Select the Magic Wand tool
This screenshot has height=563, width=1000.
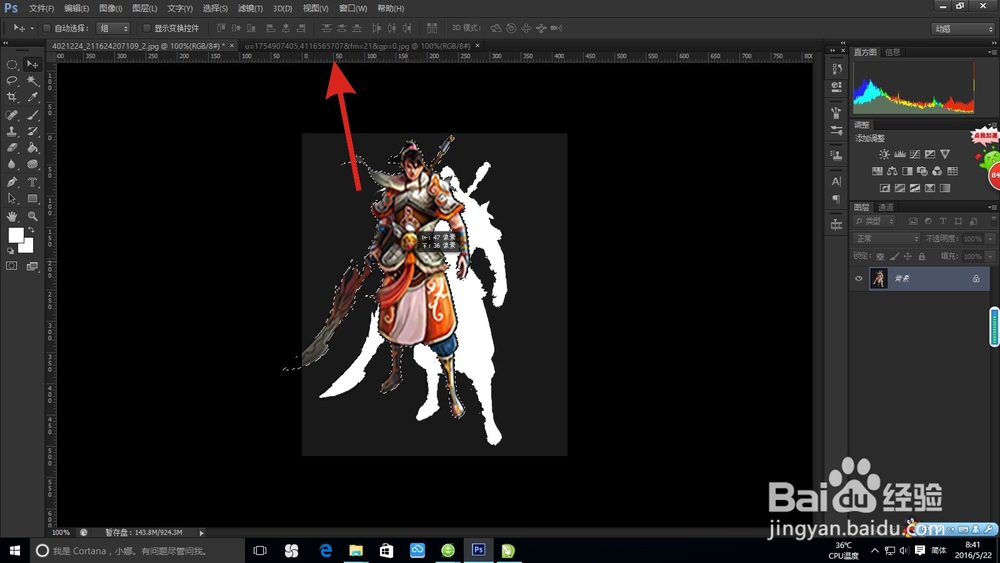[x=32, y=80]
